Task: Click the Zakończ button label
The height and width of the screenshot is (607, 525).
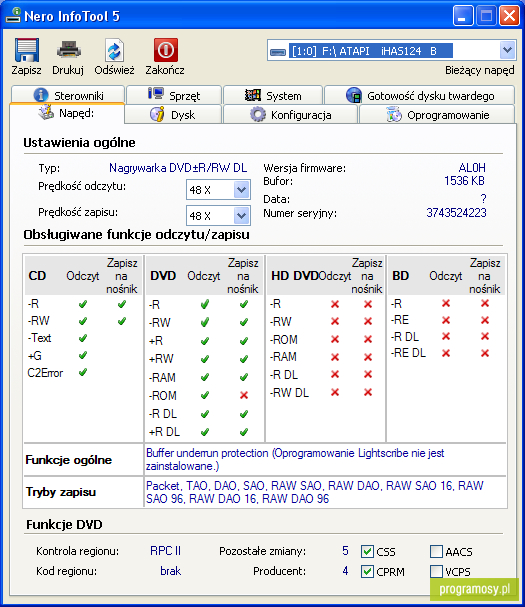Action: [x=165, y=70]
